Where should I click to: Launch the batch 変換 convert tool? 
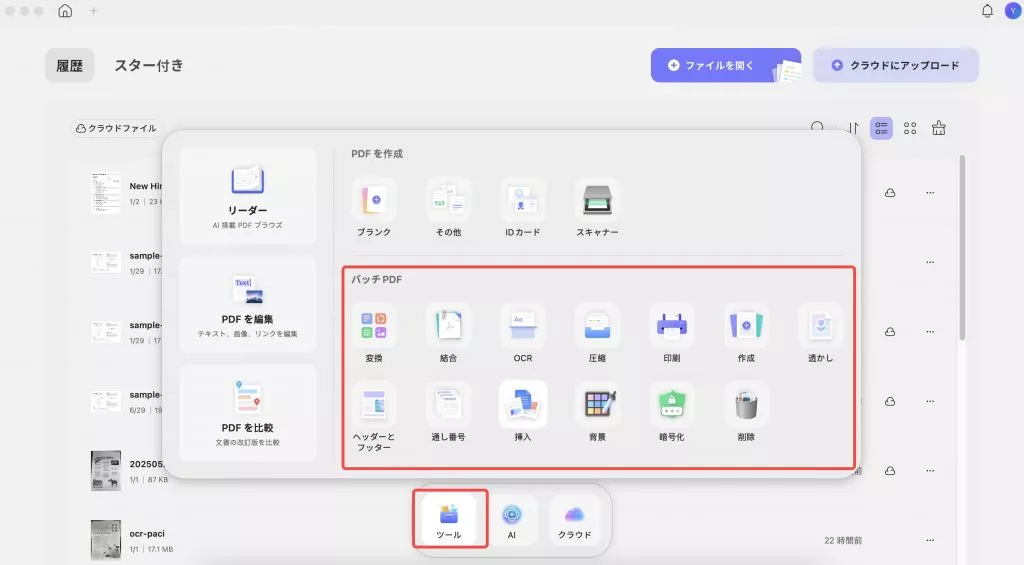pos(374,334)
